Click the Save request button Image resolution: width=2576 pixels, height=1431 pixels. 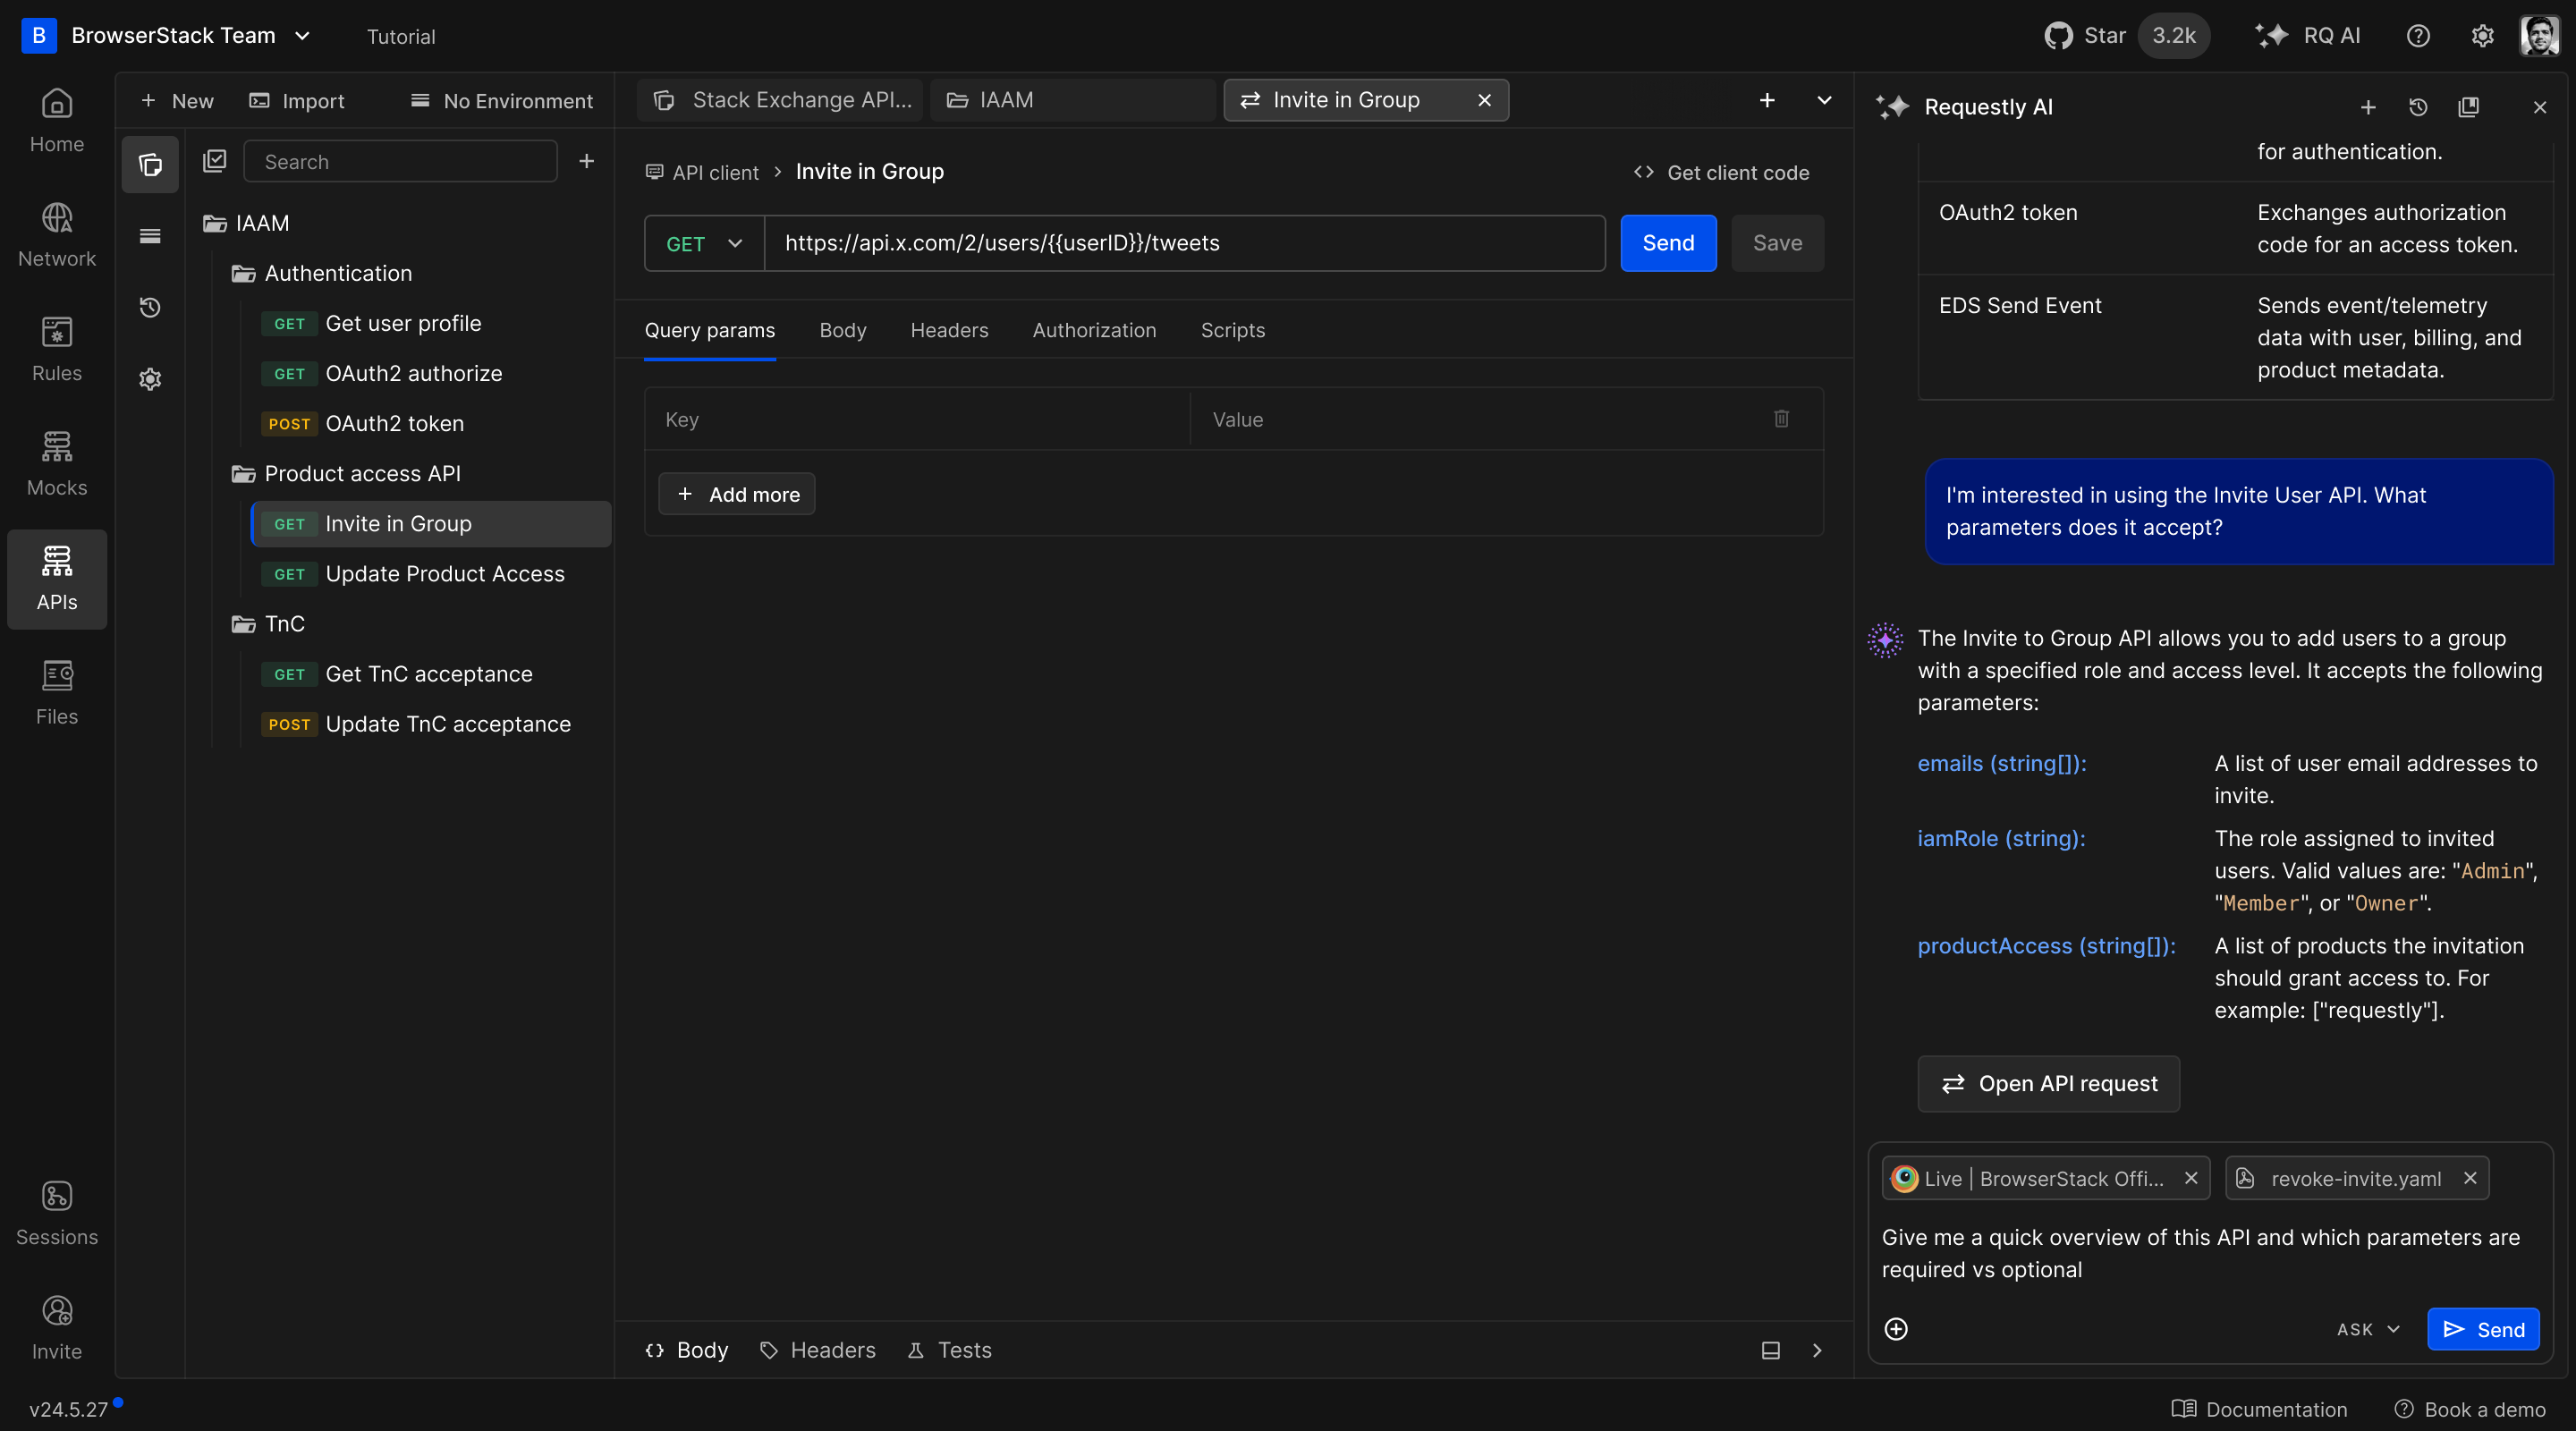(x=1777, y=243)
